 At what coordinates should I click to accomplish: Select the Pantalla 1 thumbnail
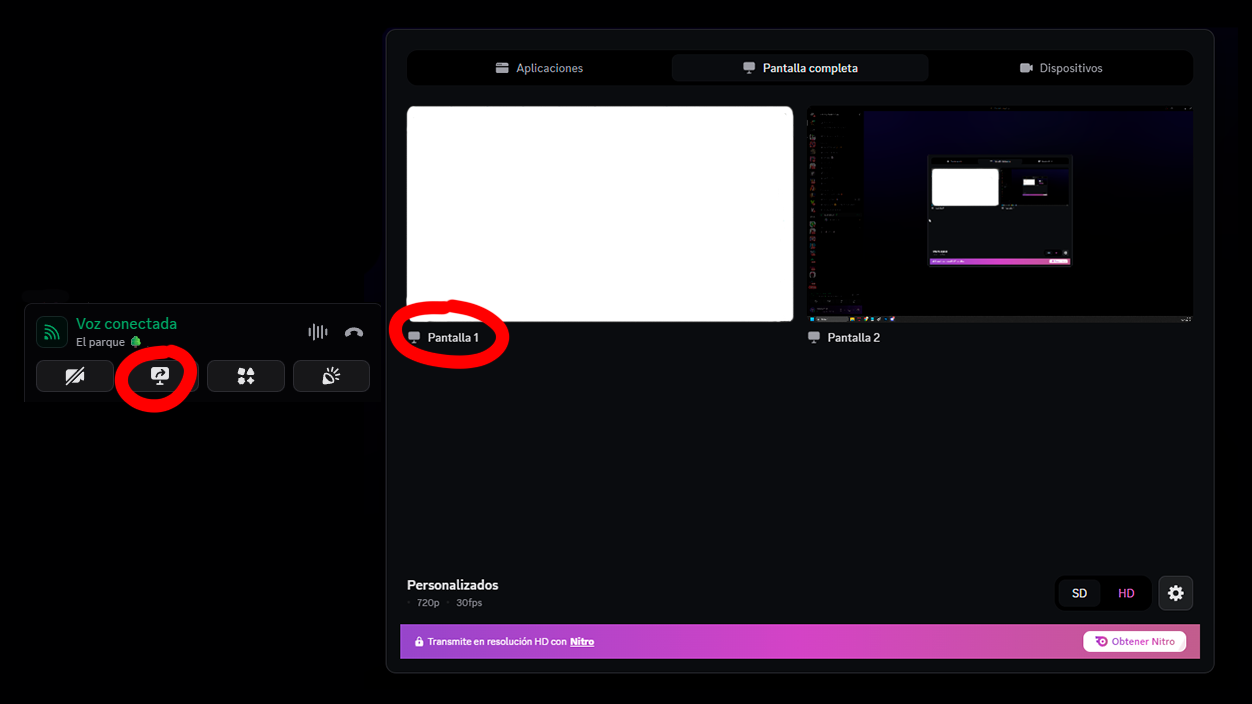click(599, 213)
